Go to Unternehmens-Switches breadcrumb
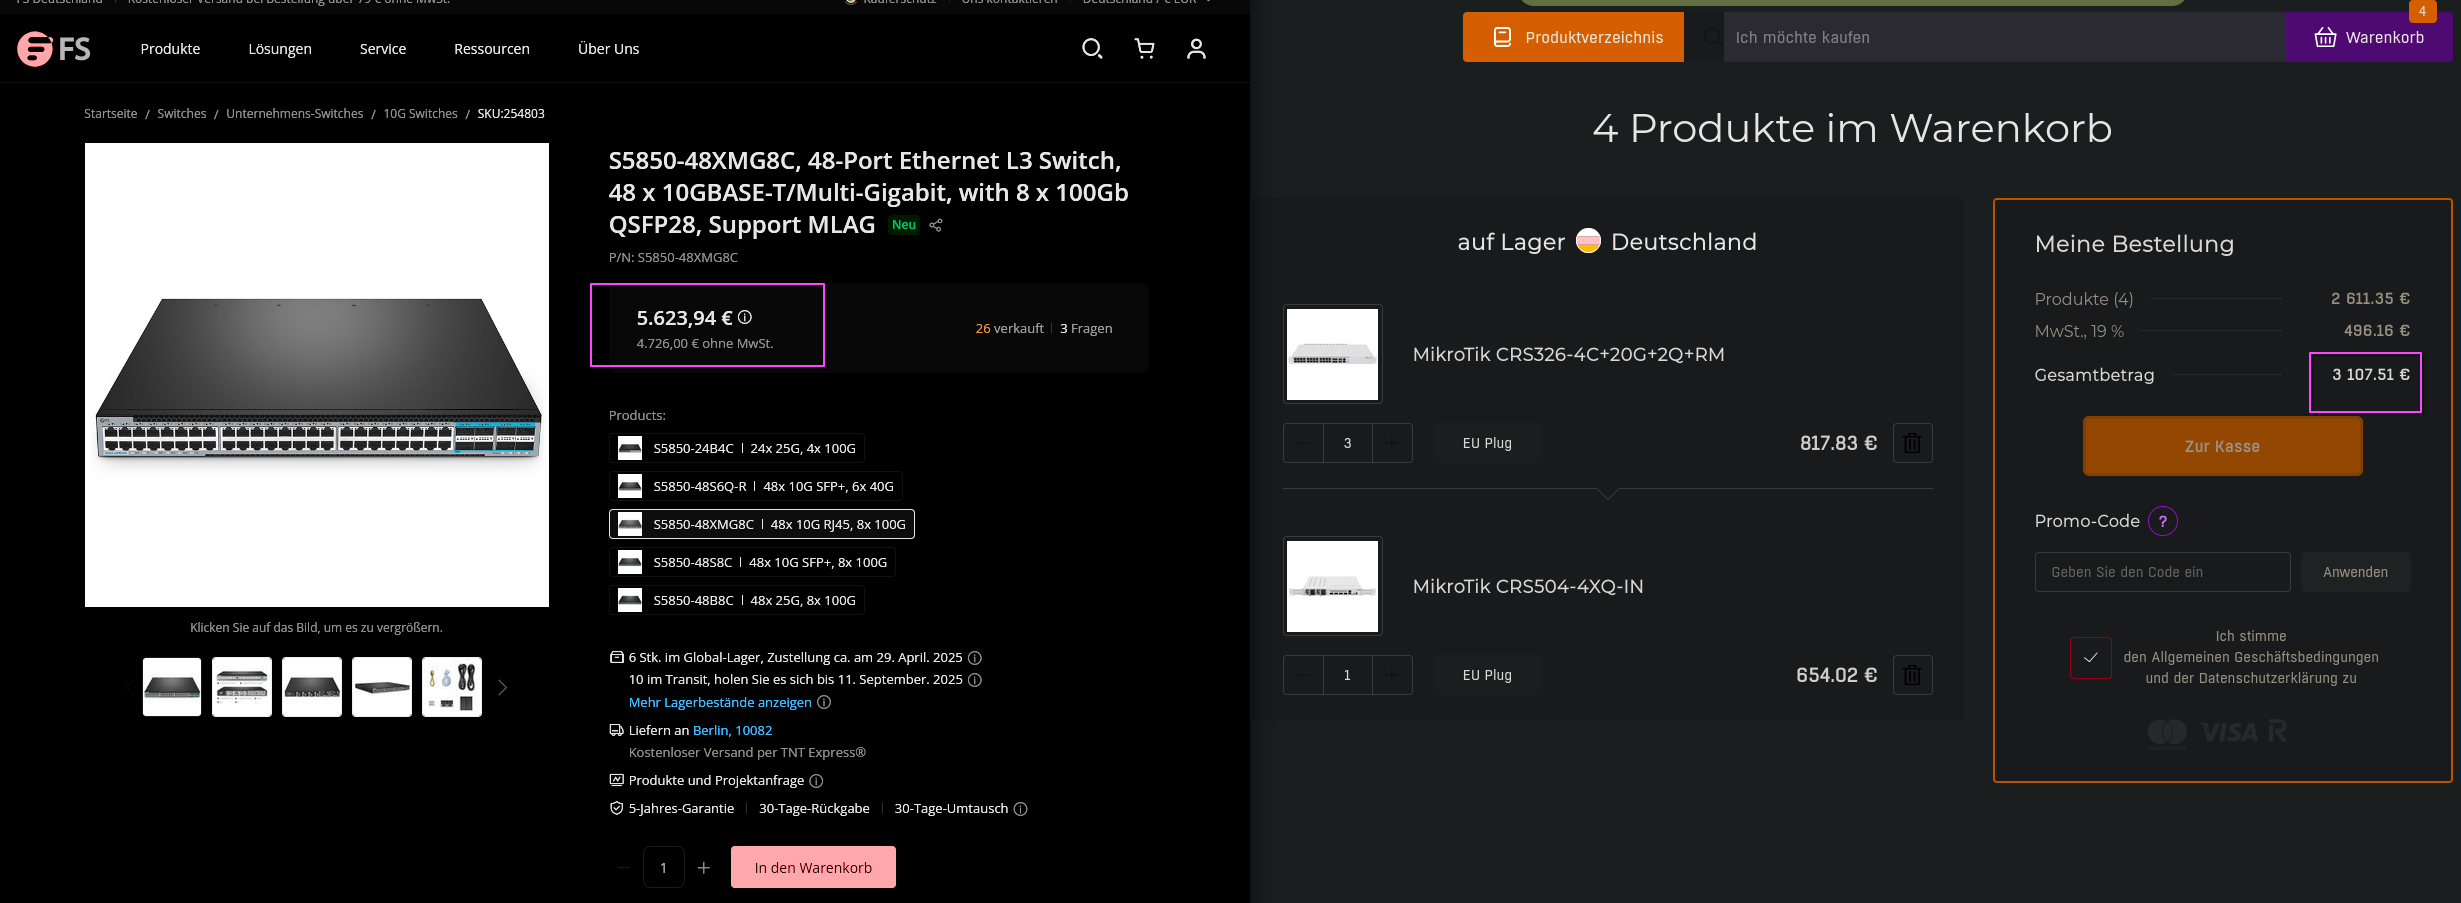2461x903 pixels. click(295, 114)
